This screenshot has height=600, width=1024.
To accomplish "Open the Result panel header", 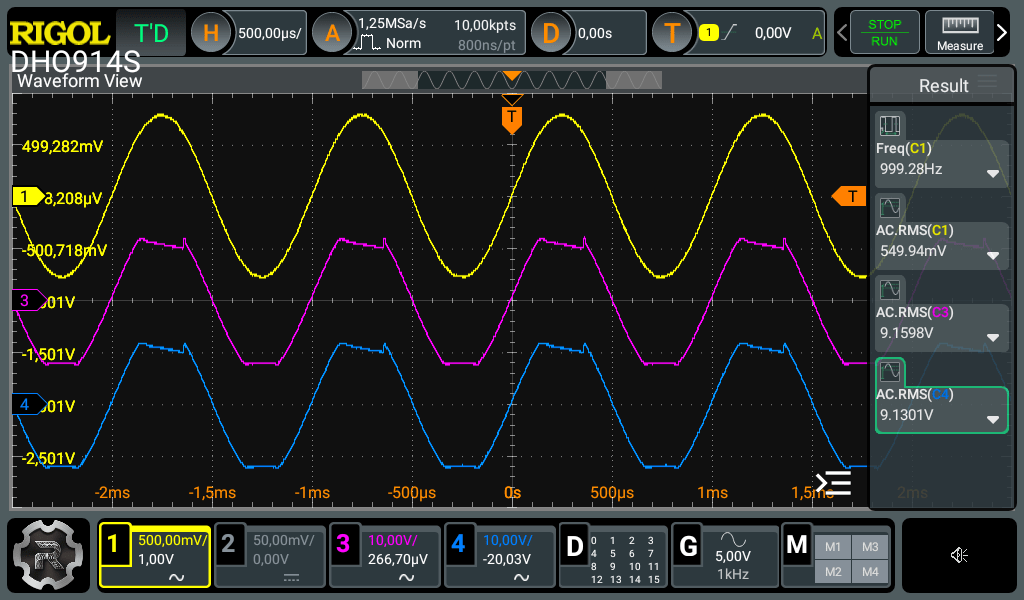I will tap(943, 86).
